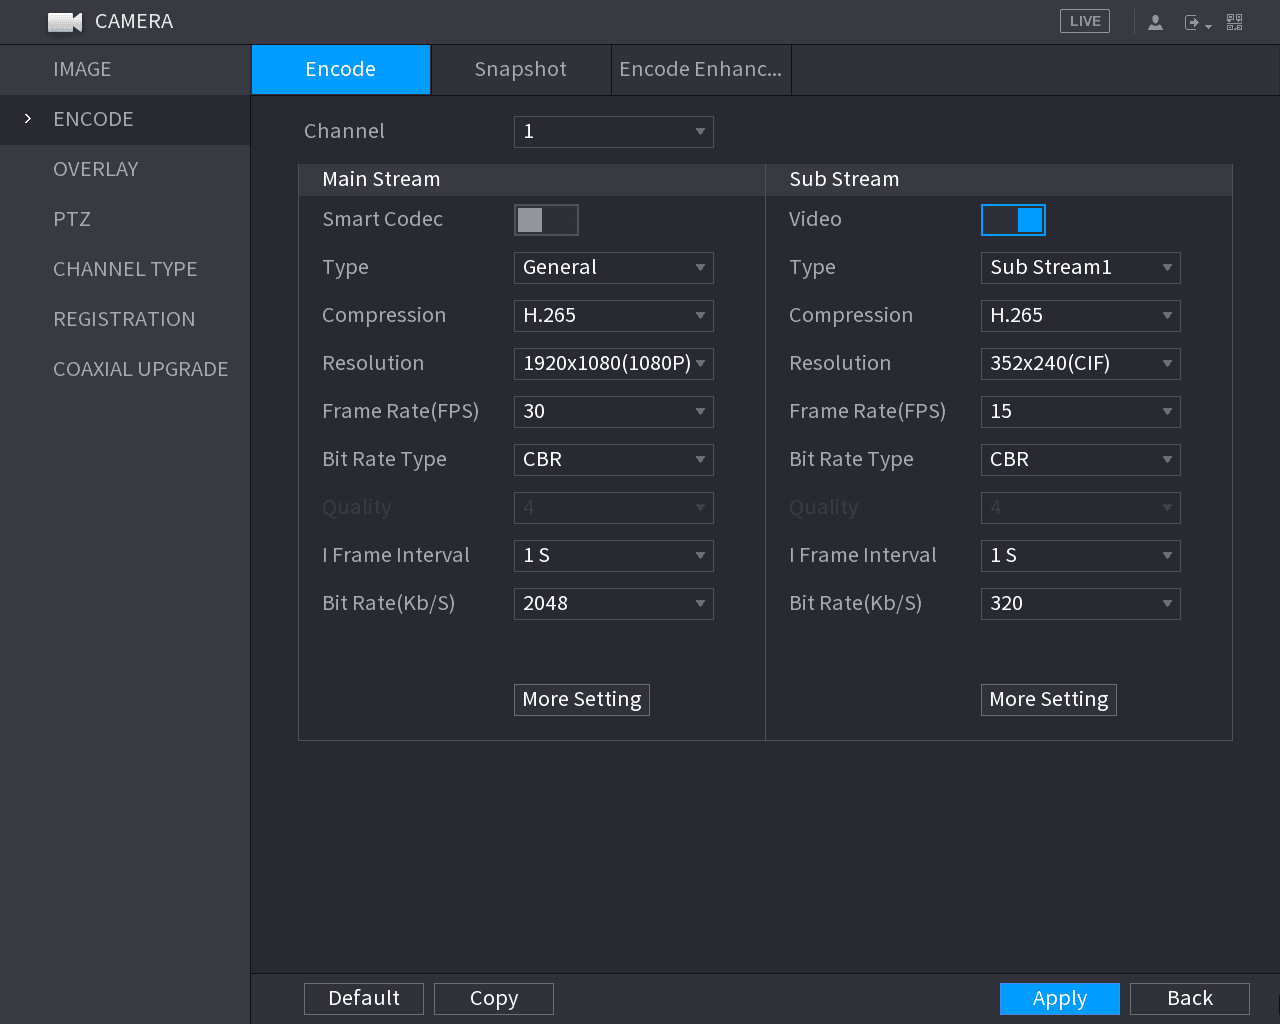
Task: Open Main Stream I Frame Interval dropdown
Action: [x=614, y=556]
